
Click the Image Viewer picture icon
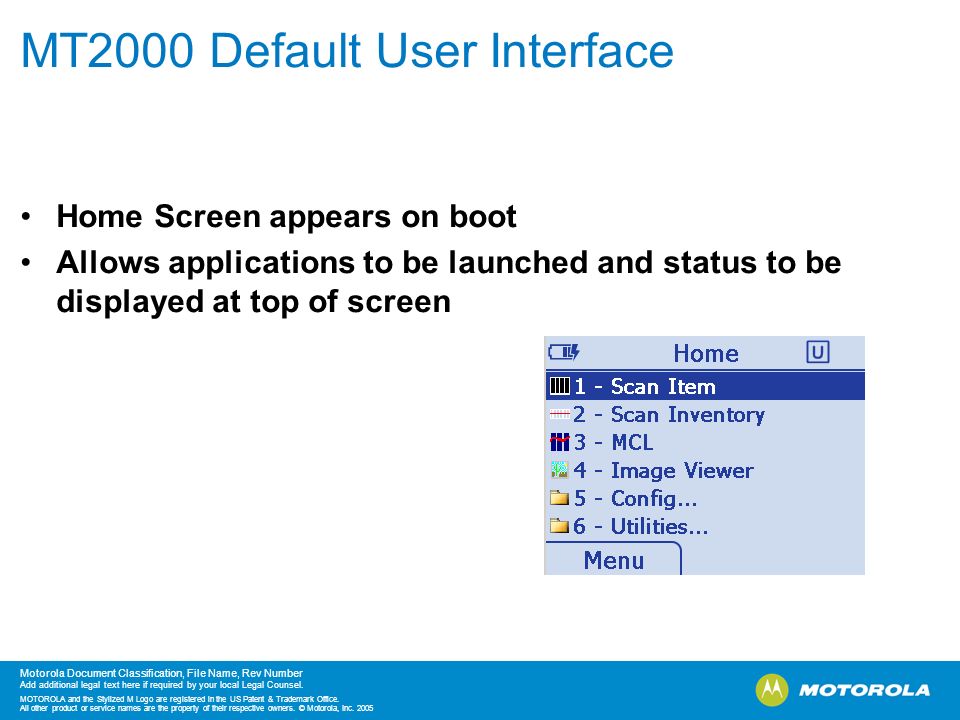point(560,470)
